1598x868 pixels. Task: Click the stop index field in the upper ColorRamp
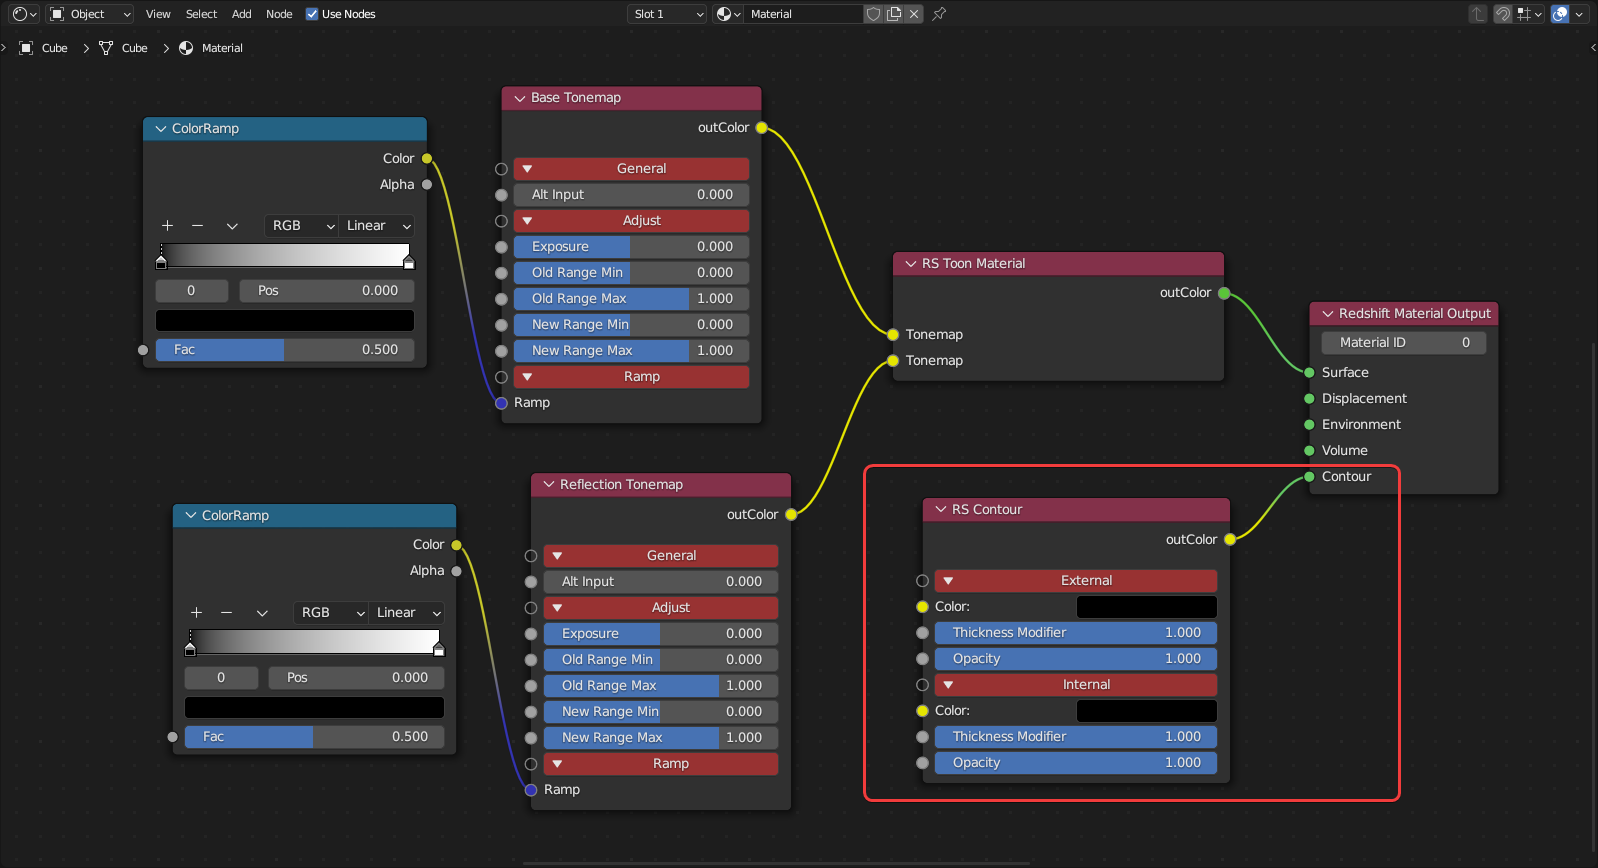click(192, 291)
